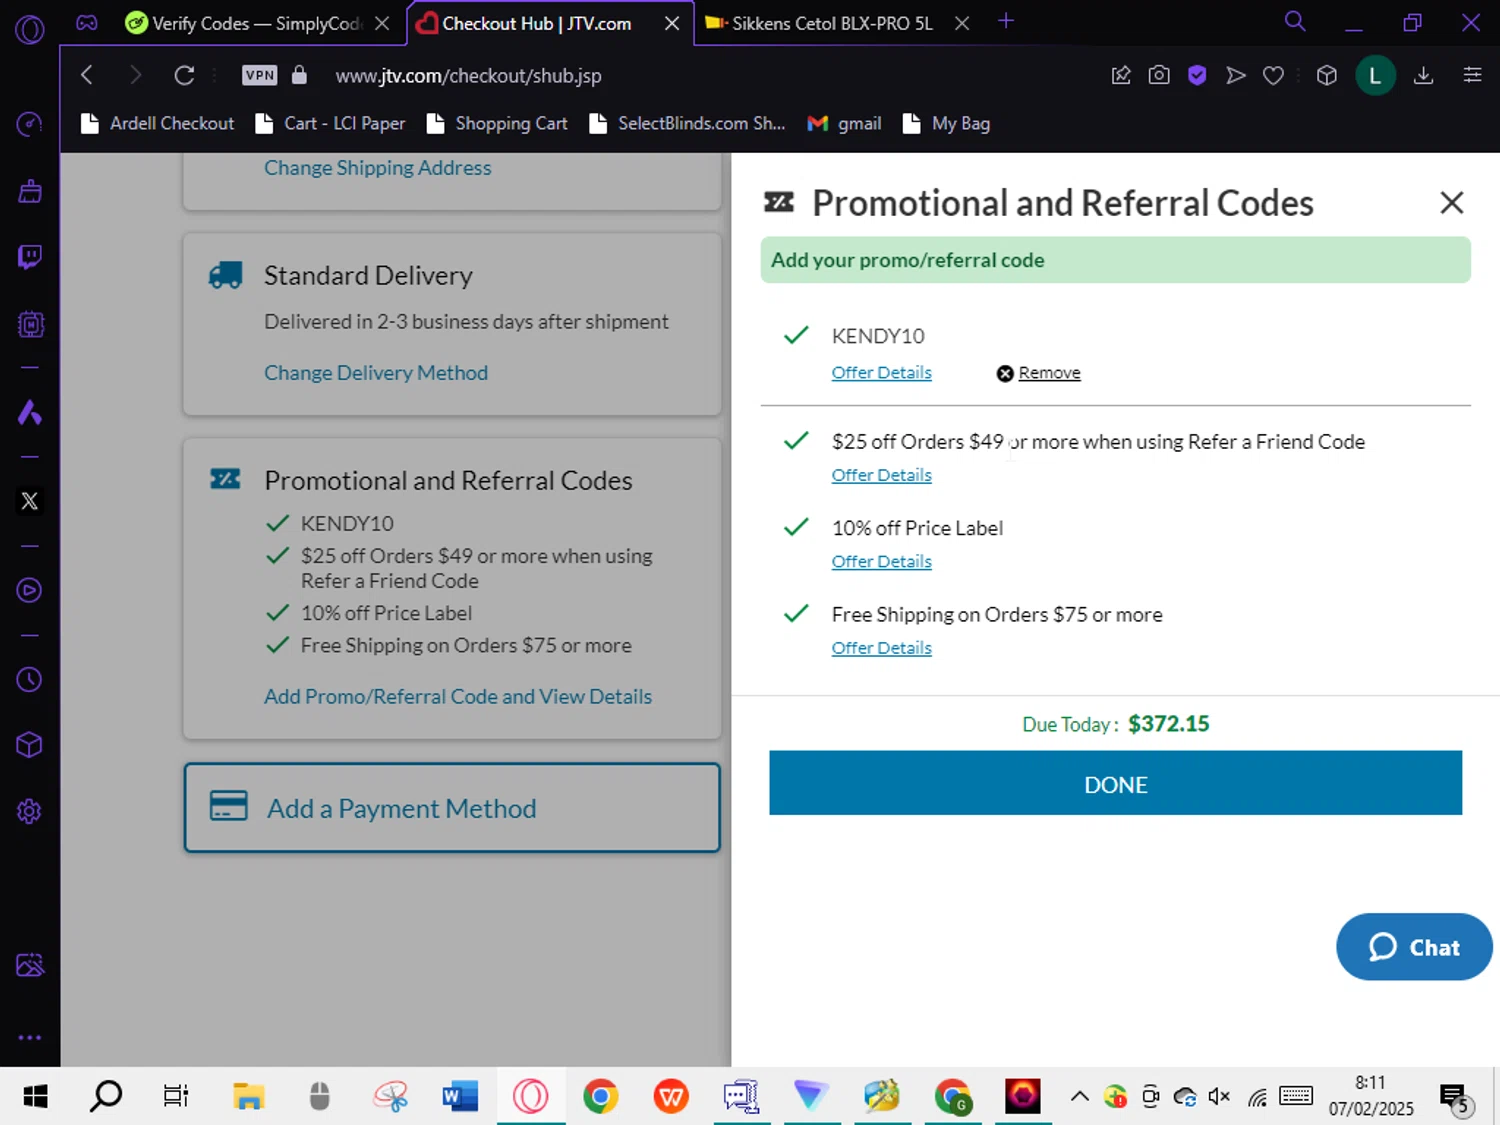The image size is (1500, 1125).
Task: Open the Aria AI sidebar icon
Action: [x=30, y=412]
